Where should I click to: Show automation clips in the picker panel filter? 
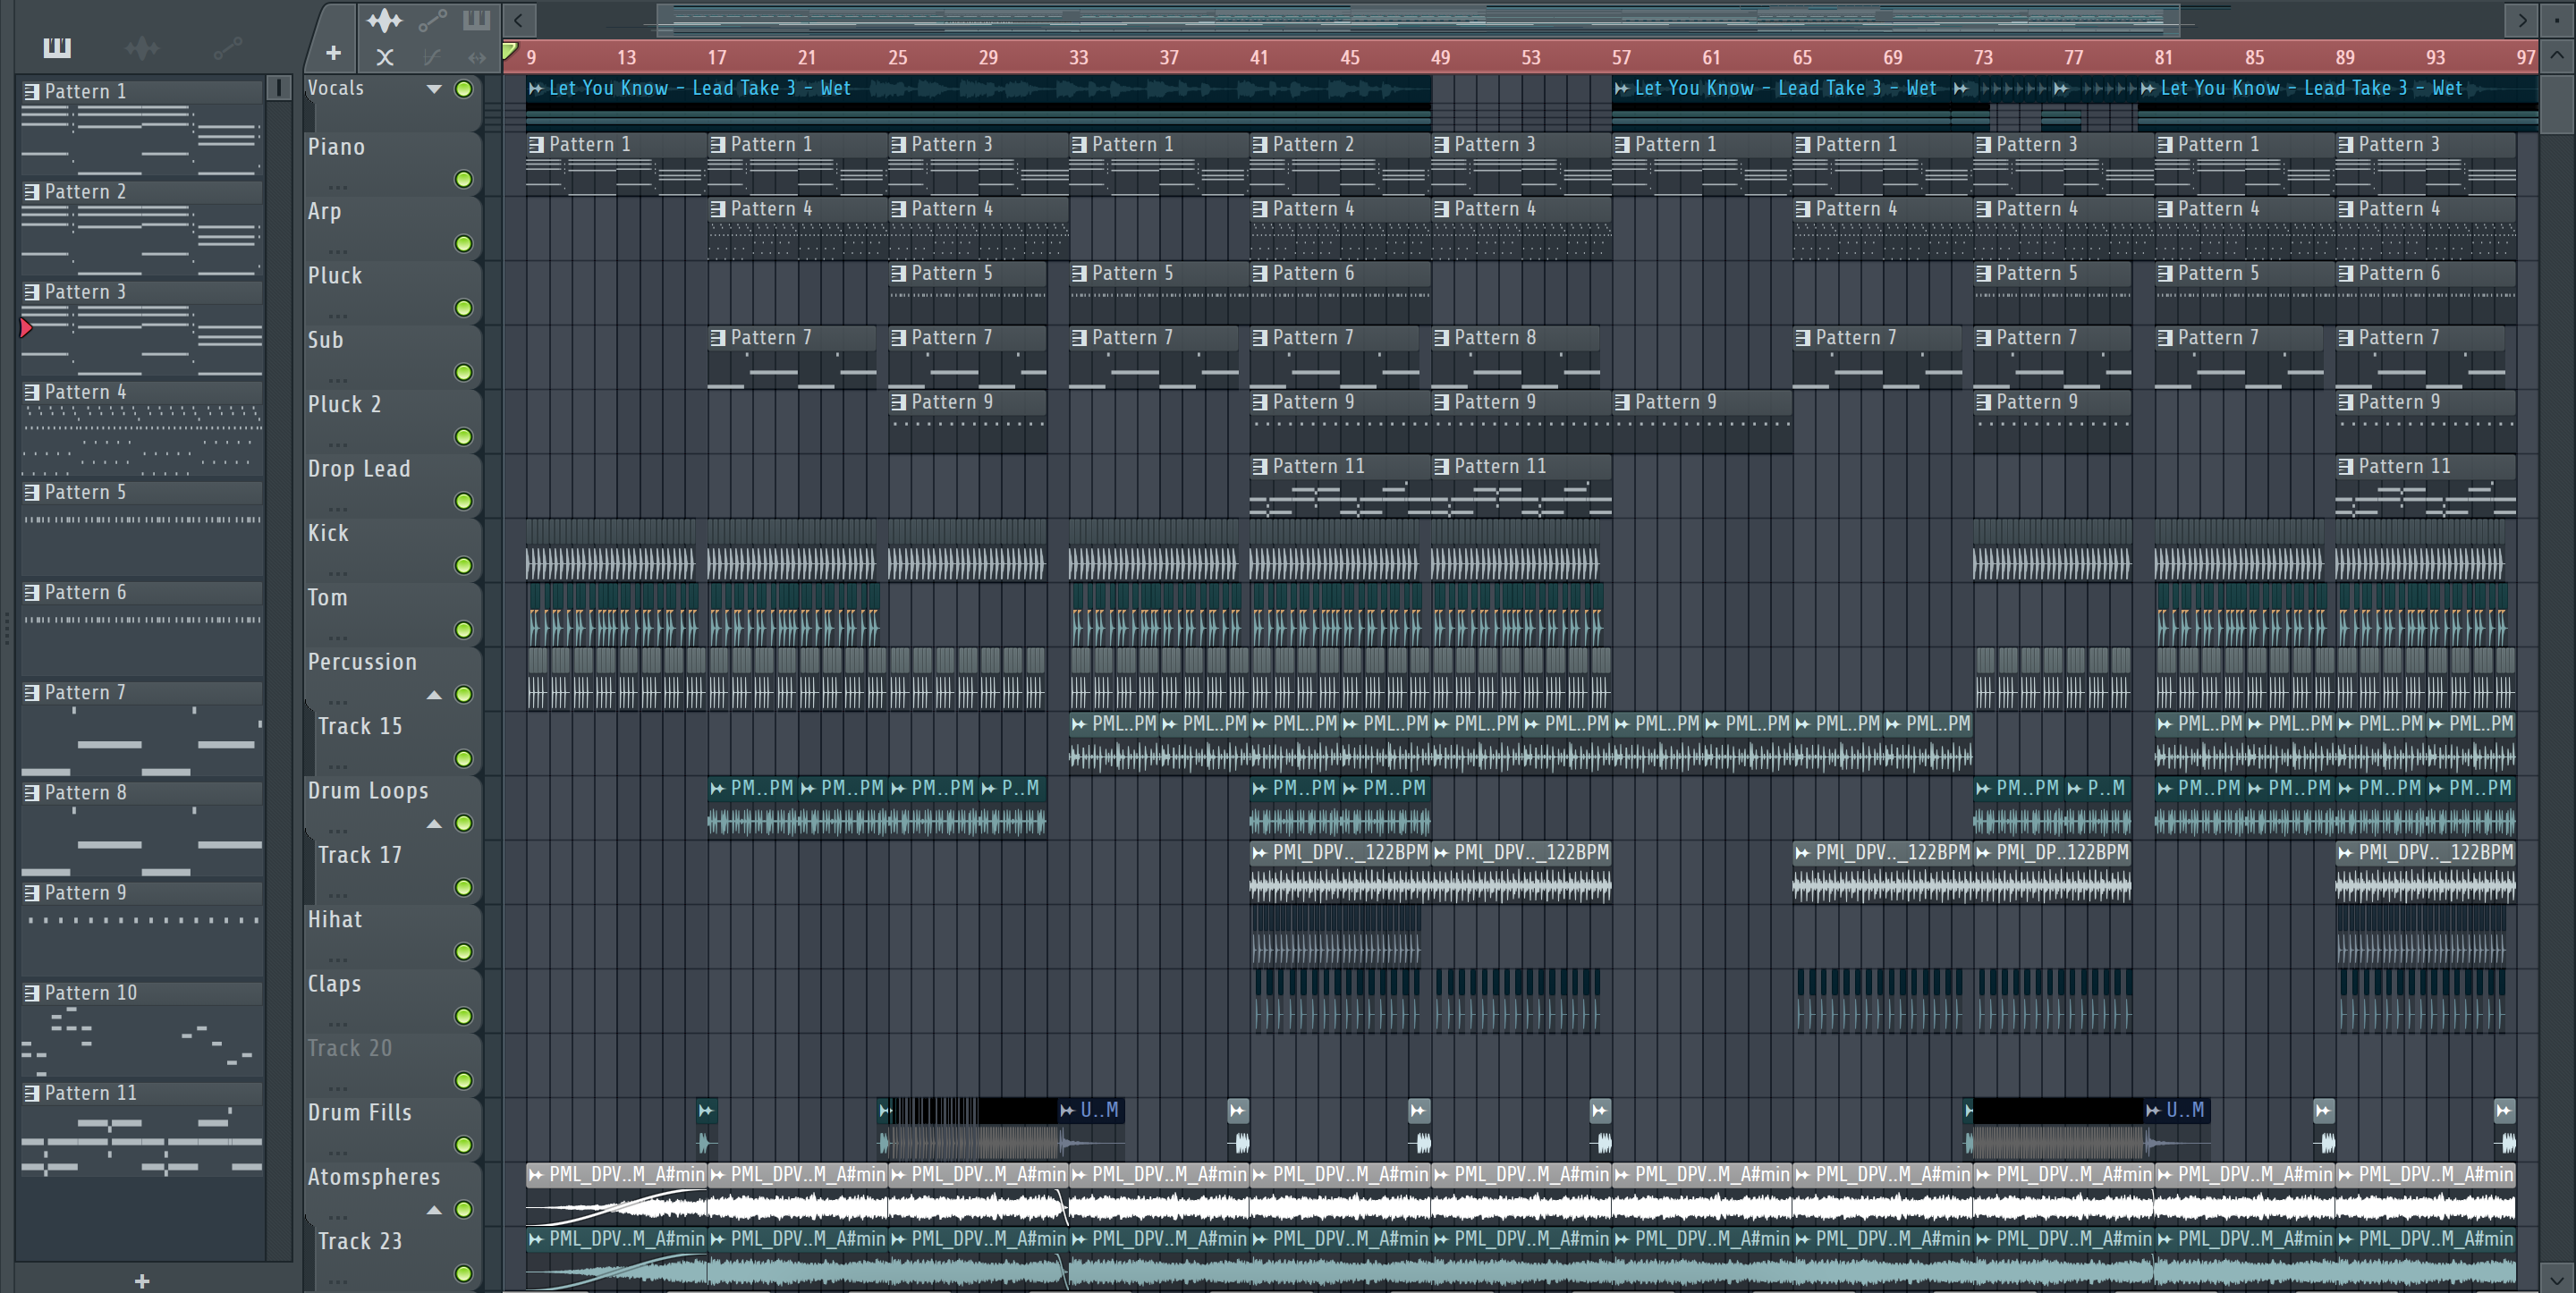pyautogui.click(x=228, y=47)
